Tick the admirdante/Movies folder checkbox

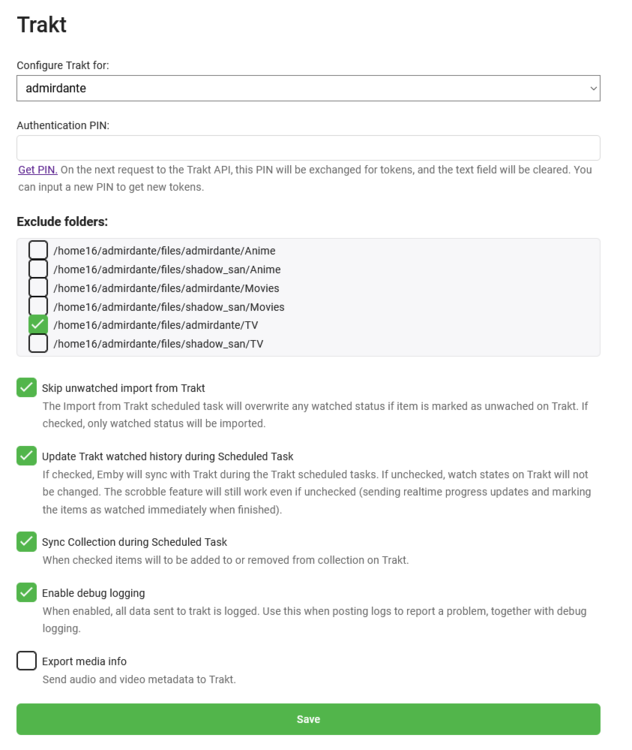pos(38,288)
